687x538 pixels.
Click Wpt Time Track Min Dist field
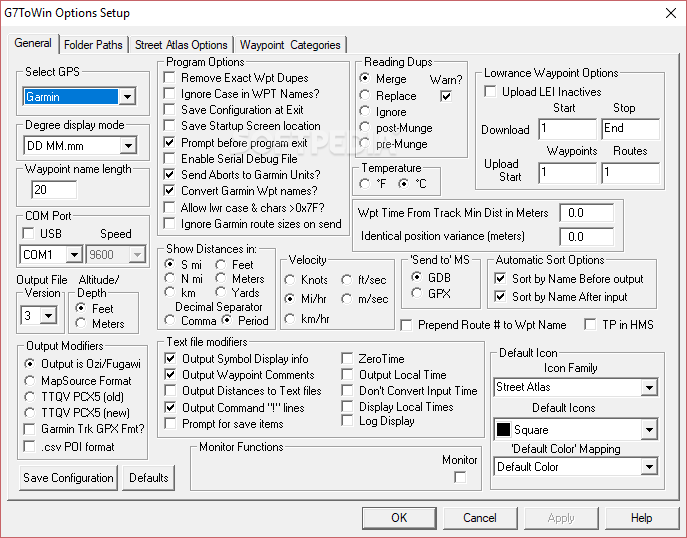click(587, 213)
